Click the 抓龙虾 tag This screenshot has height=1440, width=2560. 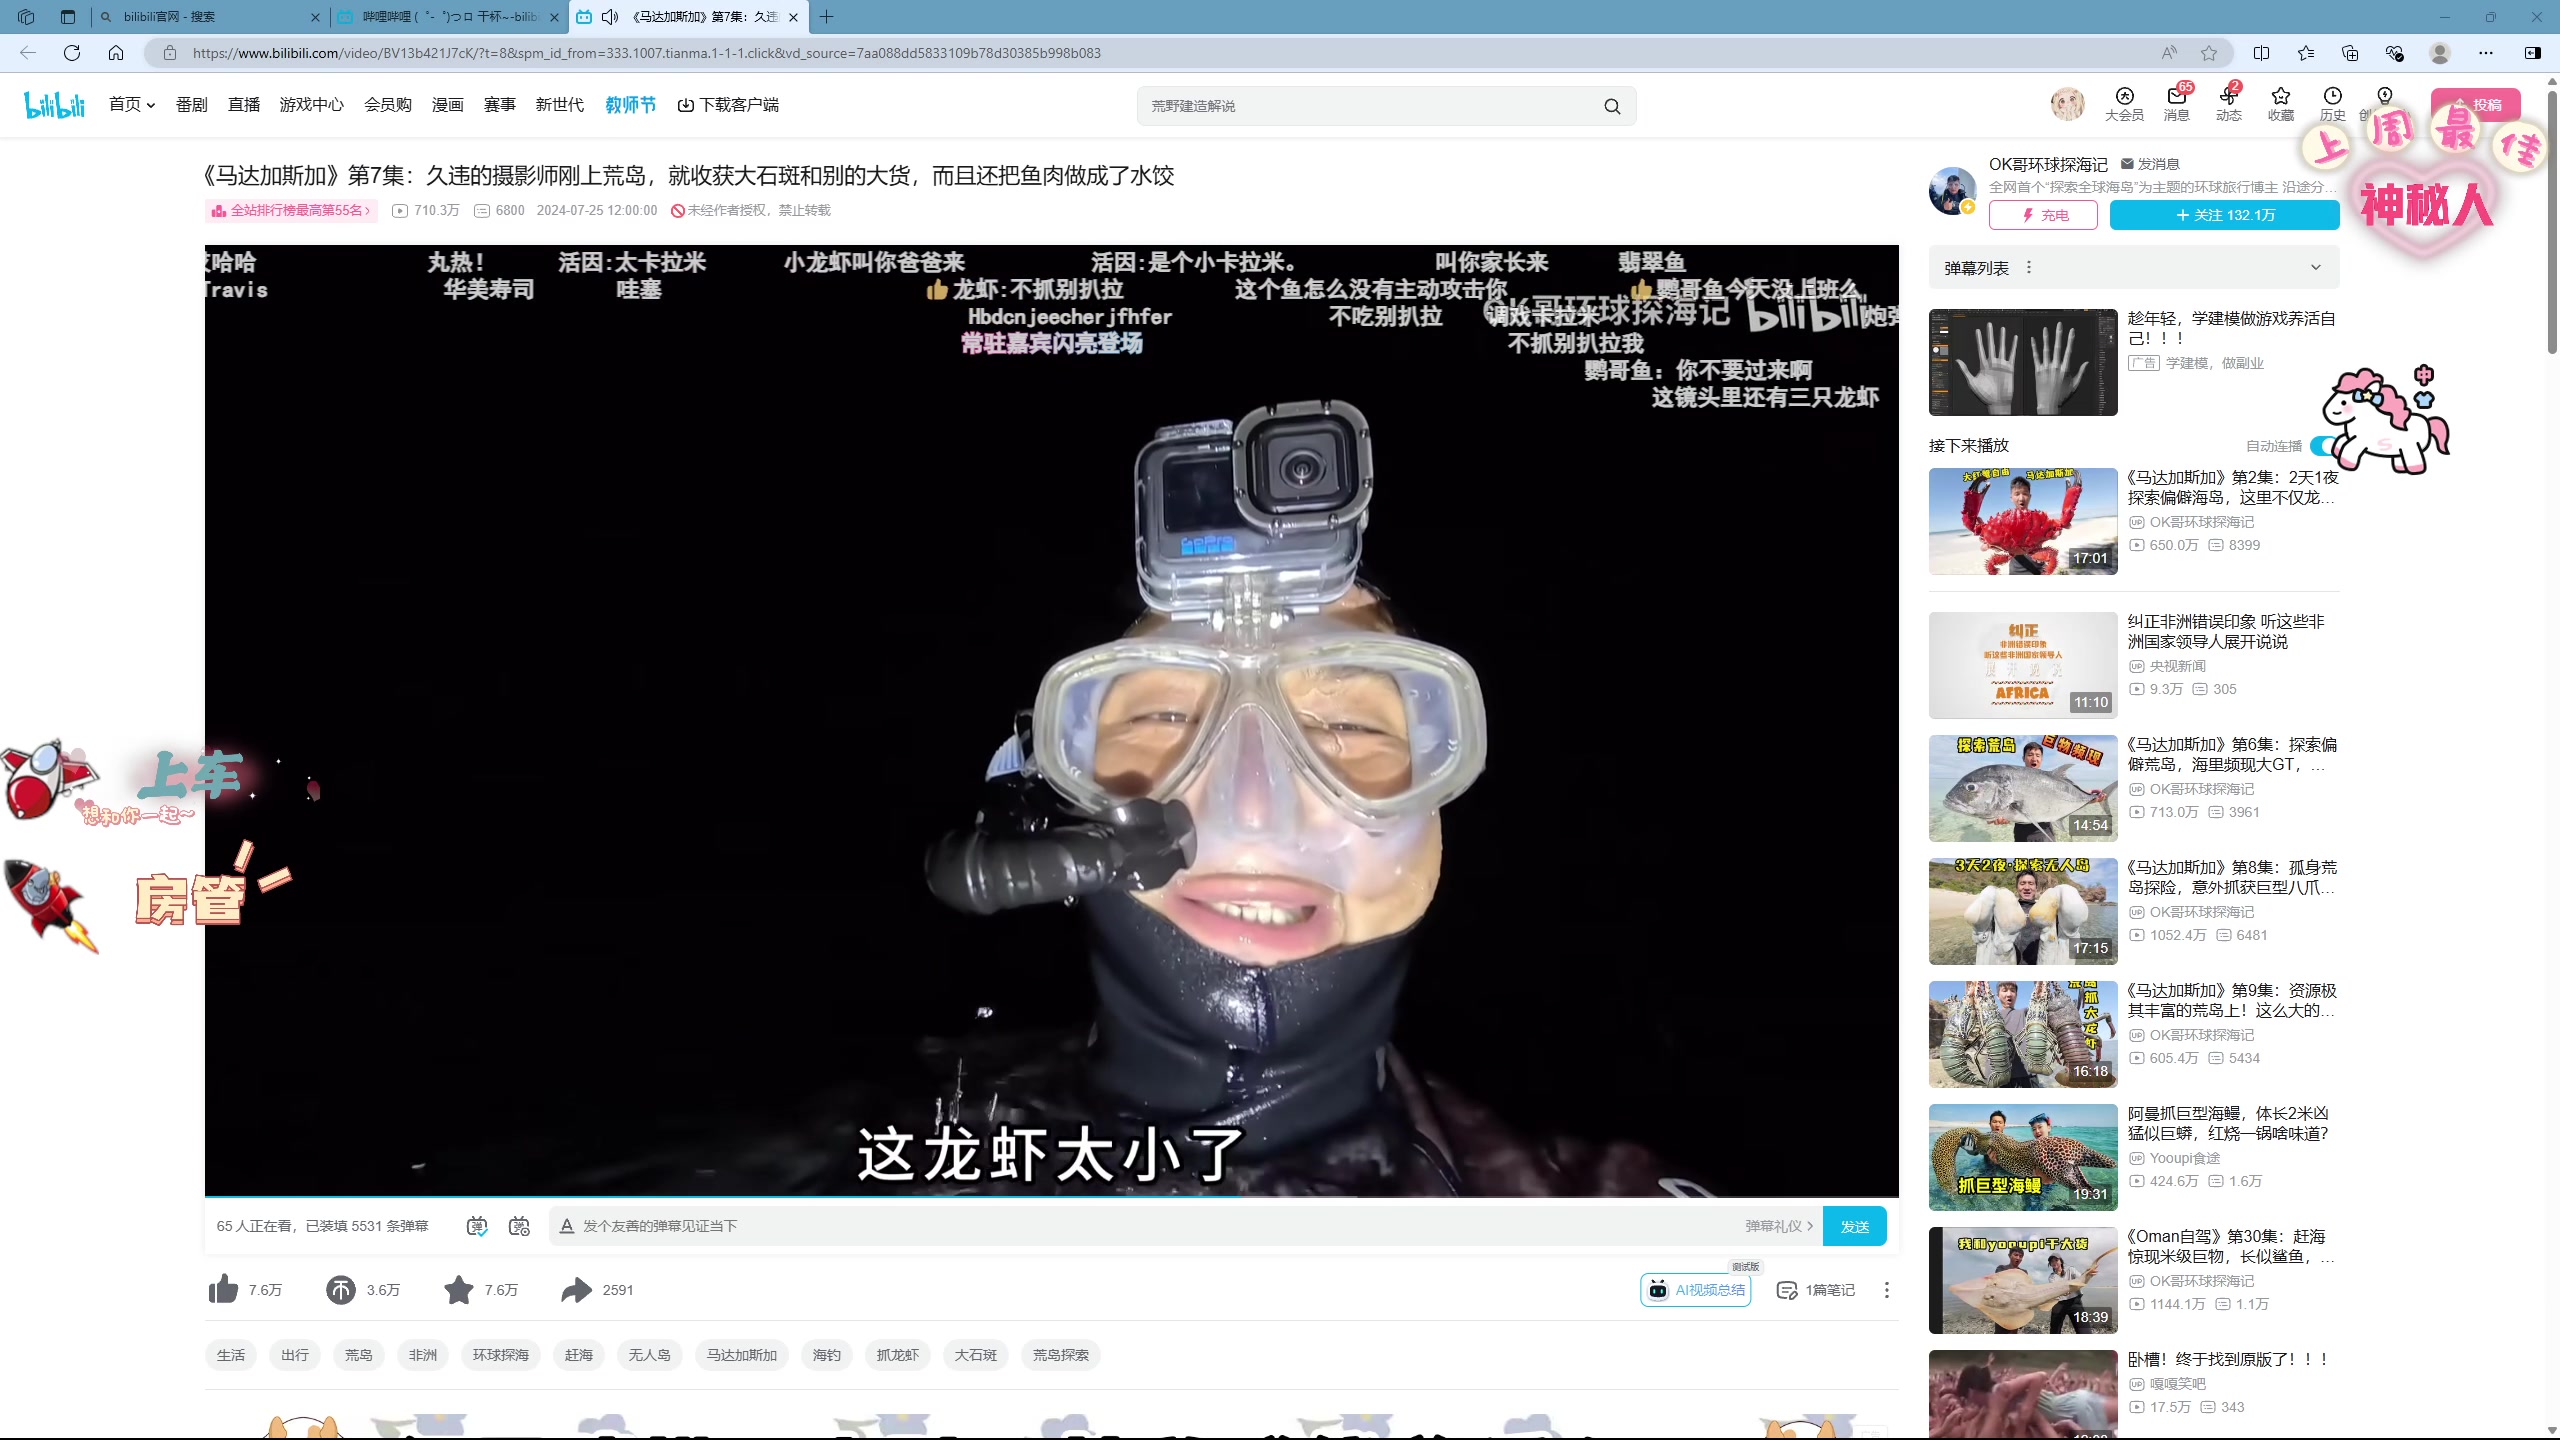[x=898, y=1355]
